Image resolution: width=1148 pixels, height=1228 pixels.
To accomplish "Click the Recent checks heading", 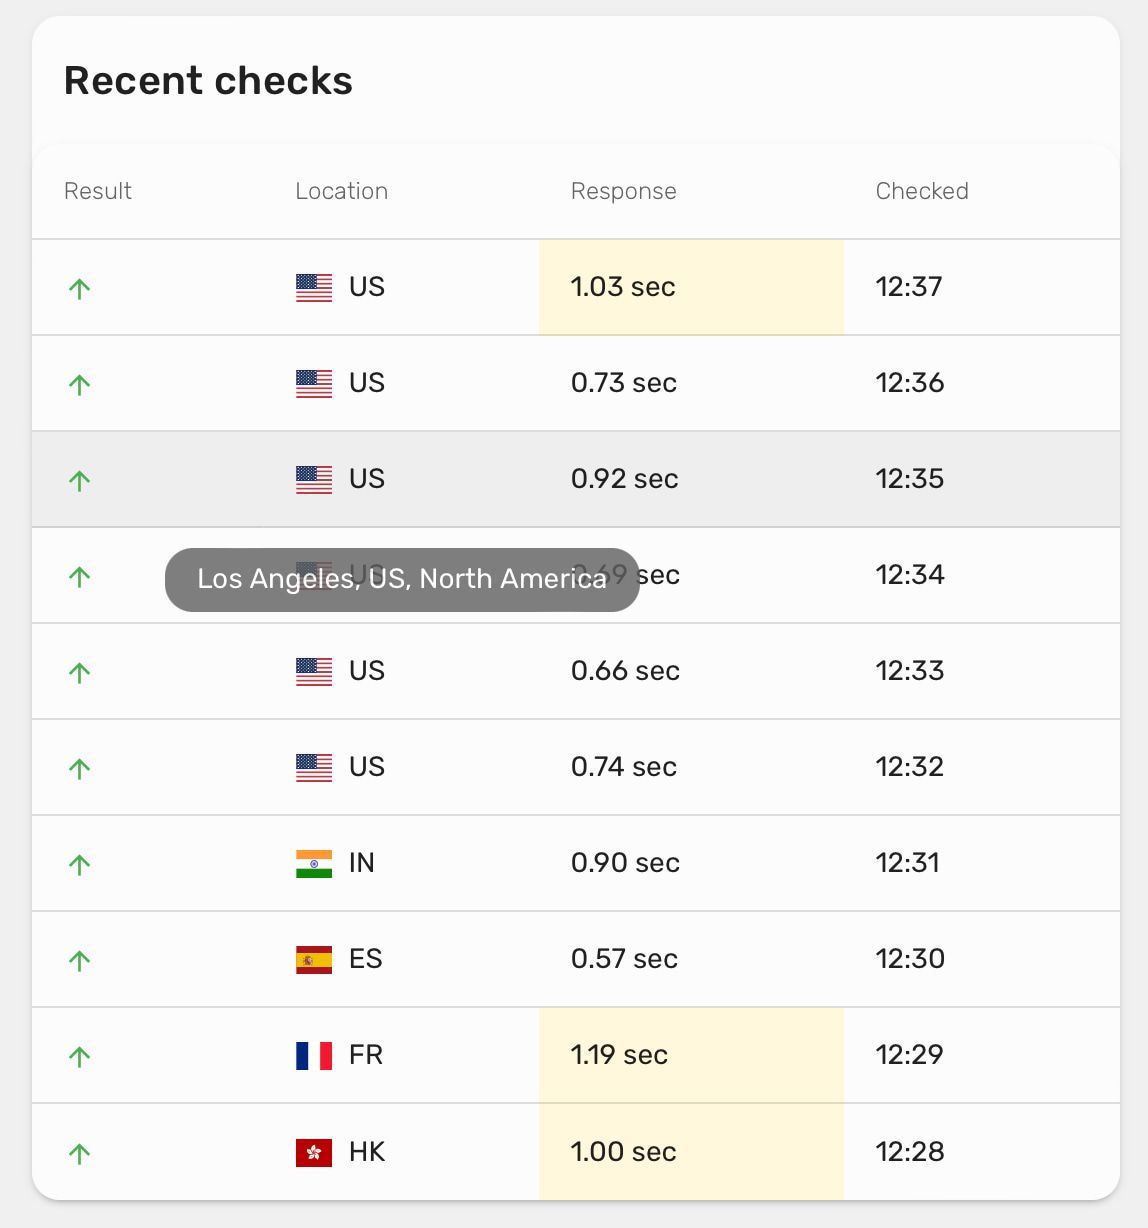I will pos(208,80).
